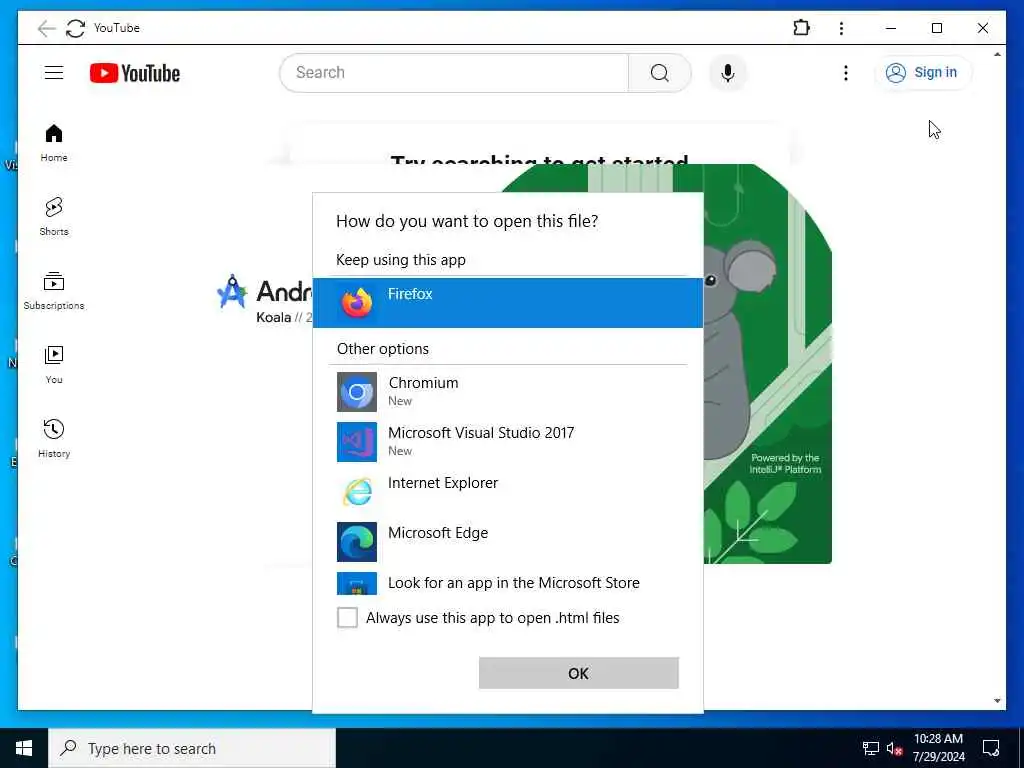Choose Microsoft Edge option
Viewport: 1024px width, 768px height.
coord(508,541)
